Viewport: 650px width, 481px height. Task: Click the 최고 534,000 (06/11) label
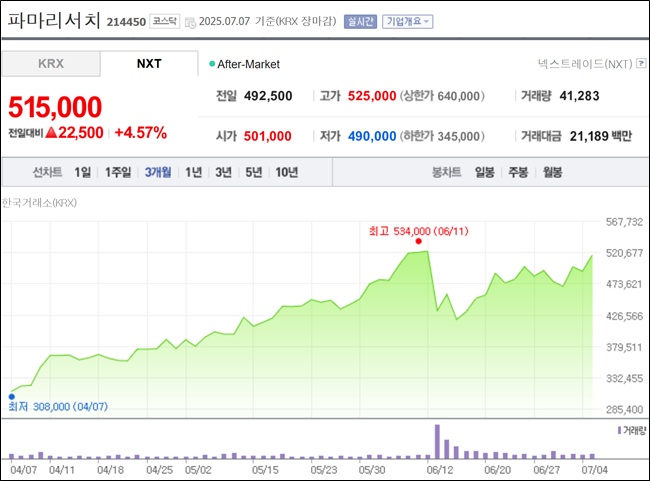(418, 231)
